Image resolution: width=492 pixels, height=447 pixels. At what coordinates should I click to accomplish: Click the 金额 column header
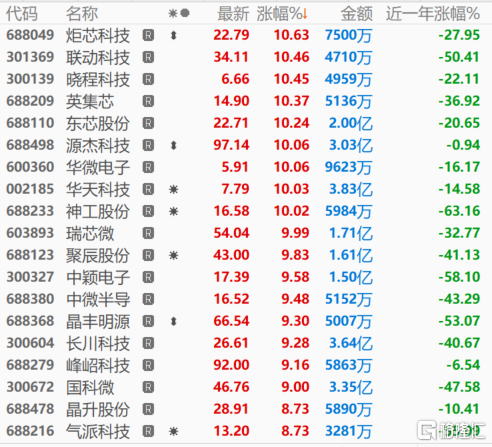click(356, 14)
